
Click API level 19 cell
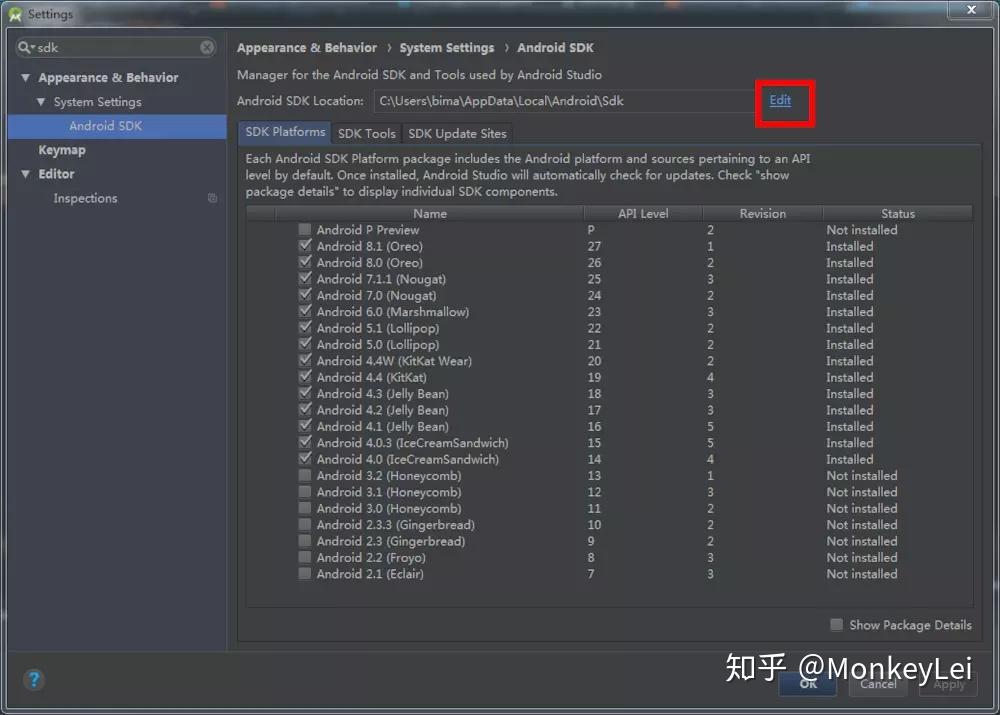coord(594,377)
